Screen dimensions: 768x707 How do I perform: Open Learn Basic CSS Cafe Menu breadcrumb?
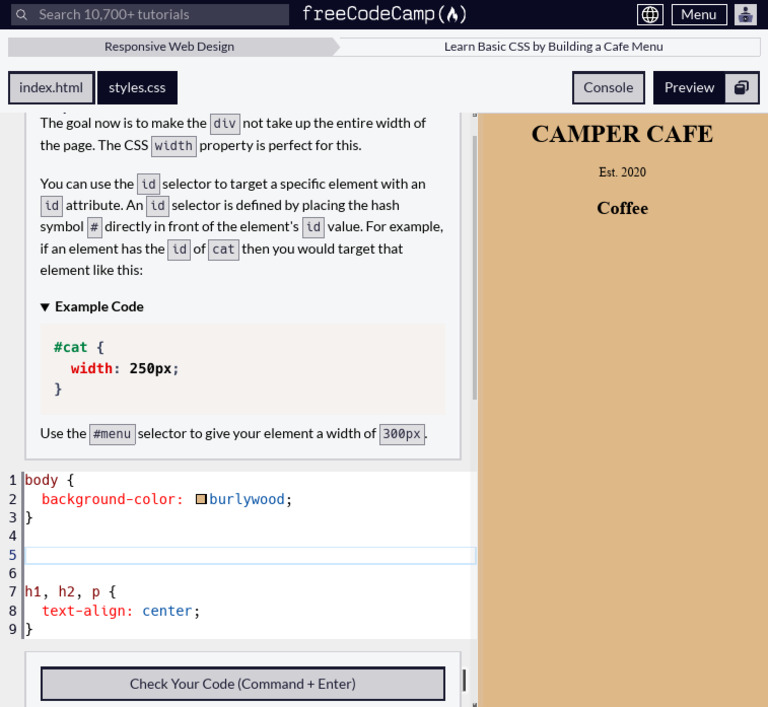(x=553, y=47)
